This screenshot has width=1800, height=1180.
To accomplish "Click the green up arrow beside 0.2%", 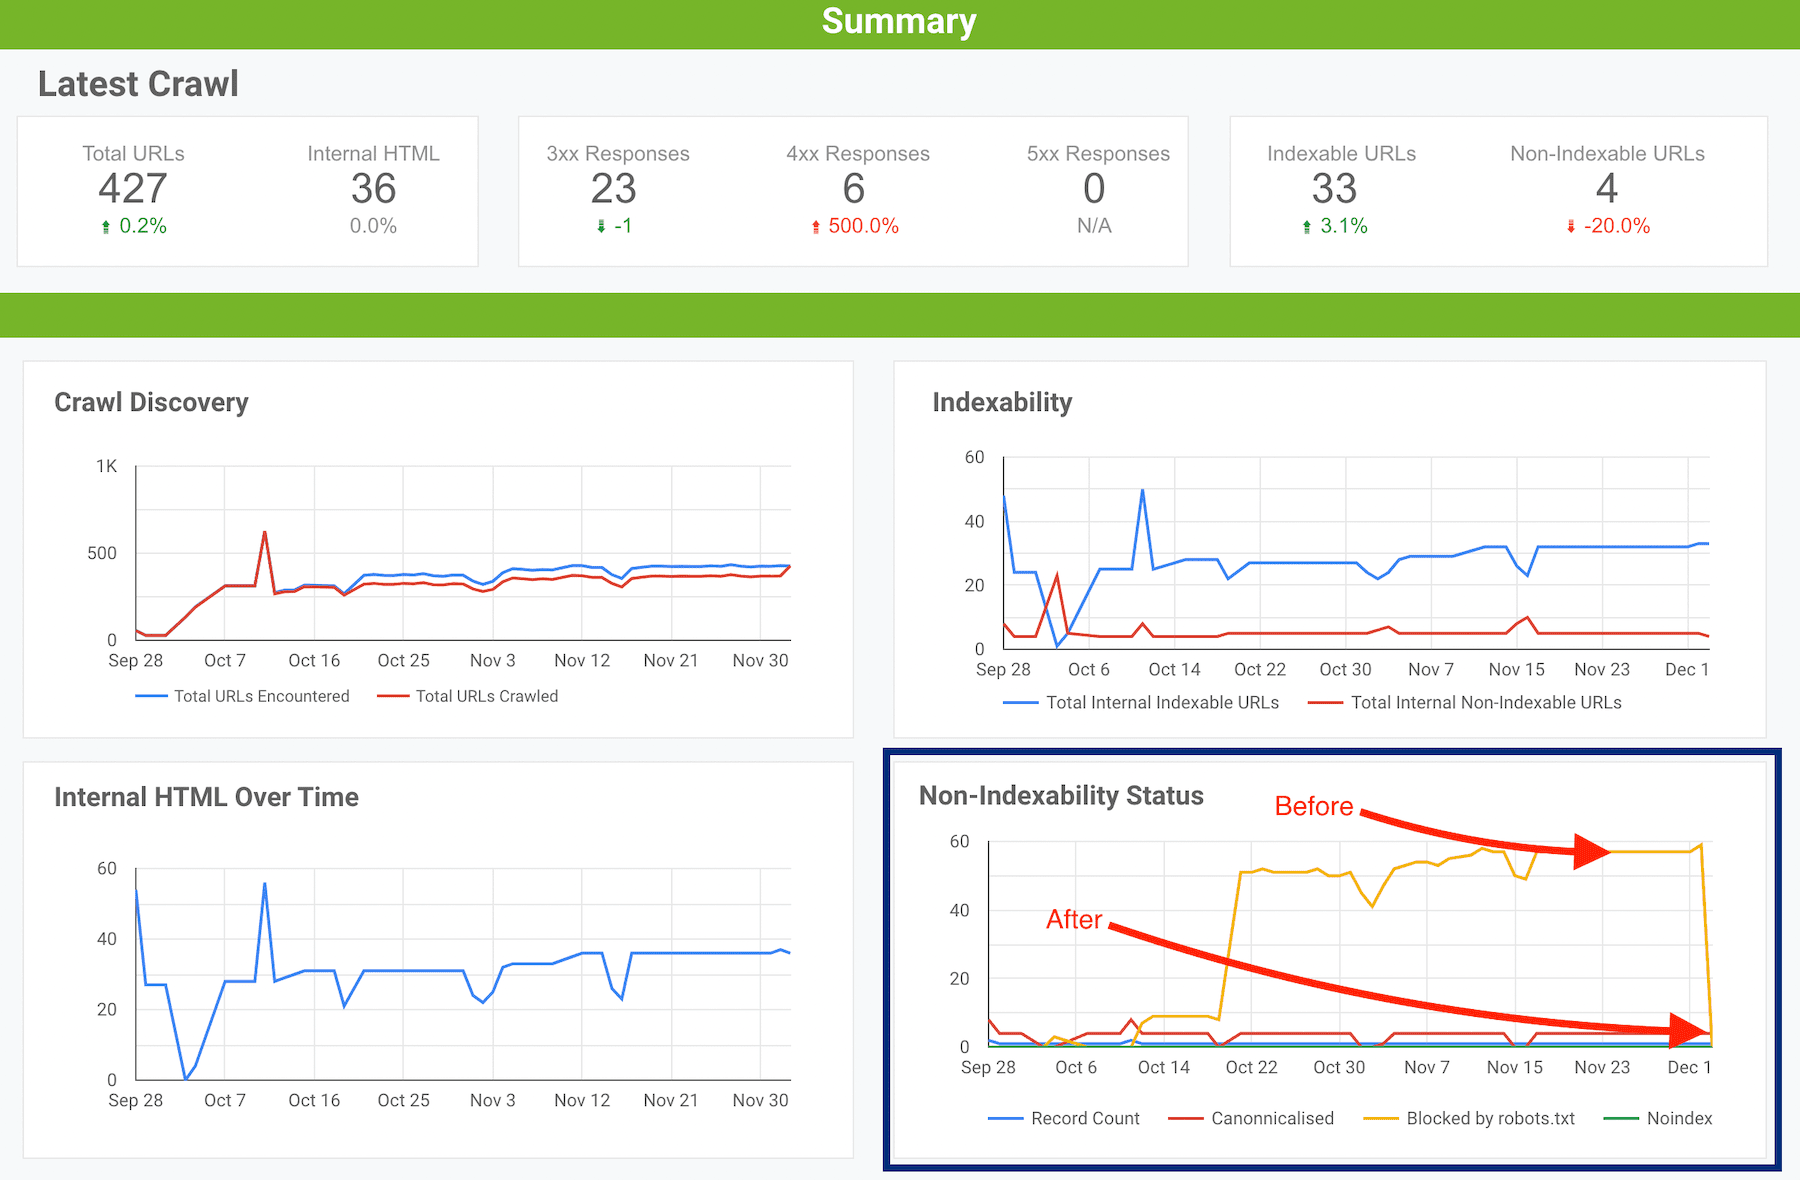I will pos(106,227).
